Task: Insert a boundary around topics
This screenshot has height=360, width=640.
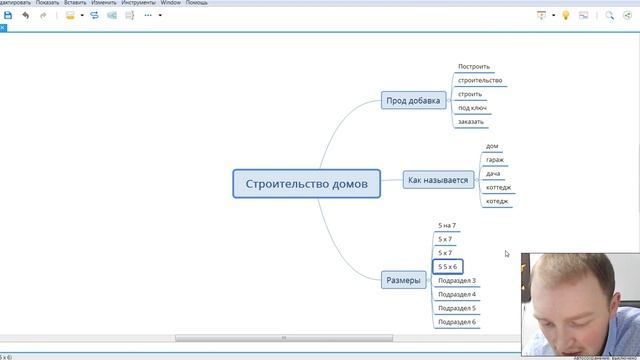Action: (112, 16)
